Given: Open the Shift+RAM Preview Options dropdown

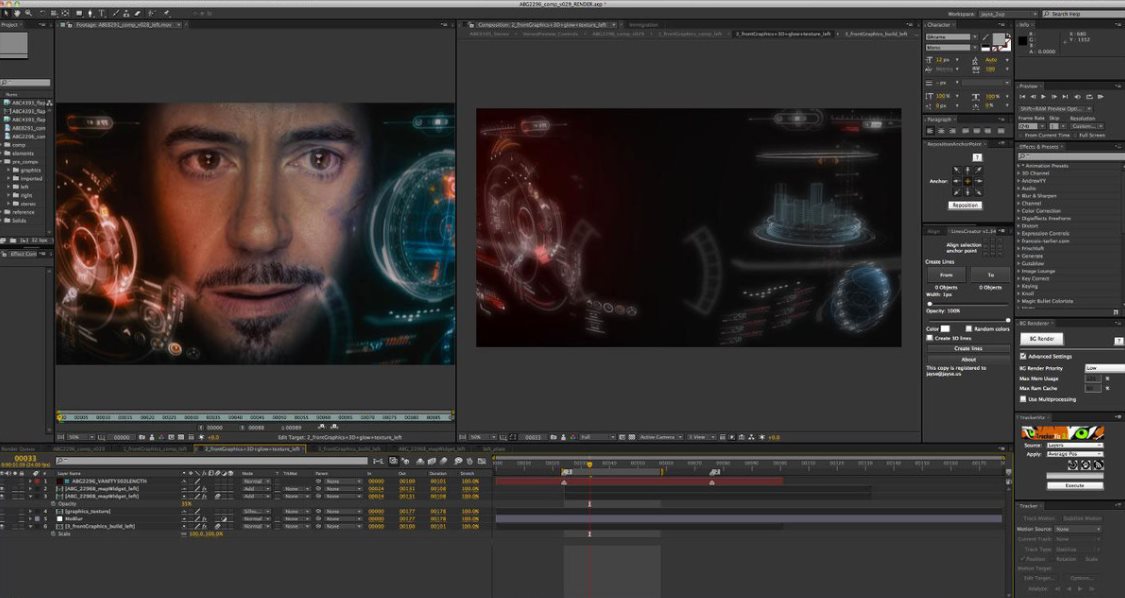Looking at the screenshot, I should pyautogui.click(x=1056, y=109).
